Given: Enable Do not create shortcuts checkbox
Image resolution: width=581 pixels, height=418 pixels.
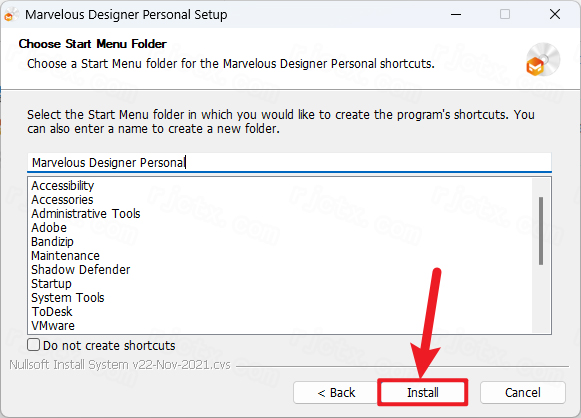Looking at the screenshot, I should pyautogui.click(x=33, y=345).
